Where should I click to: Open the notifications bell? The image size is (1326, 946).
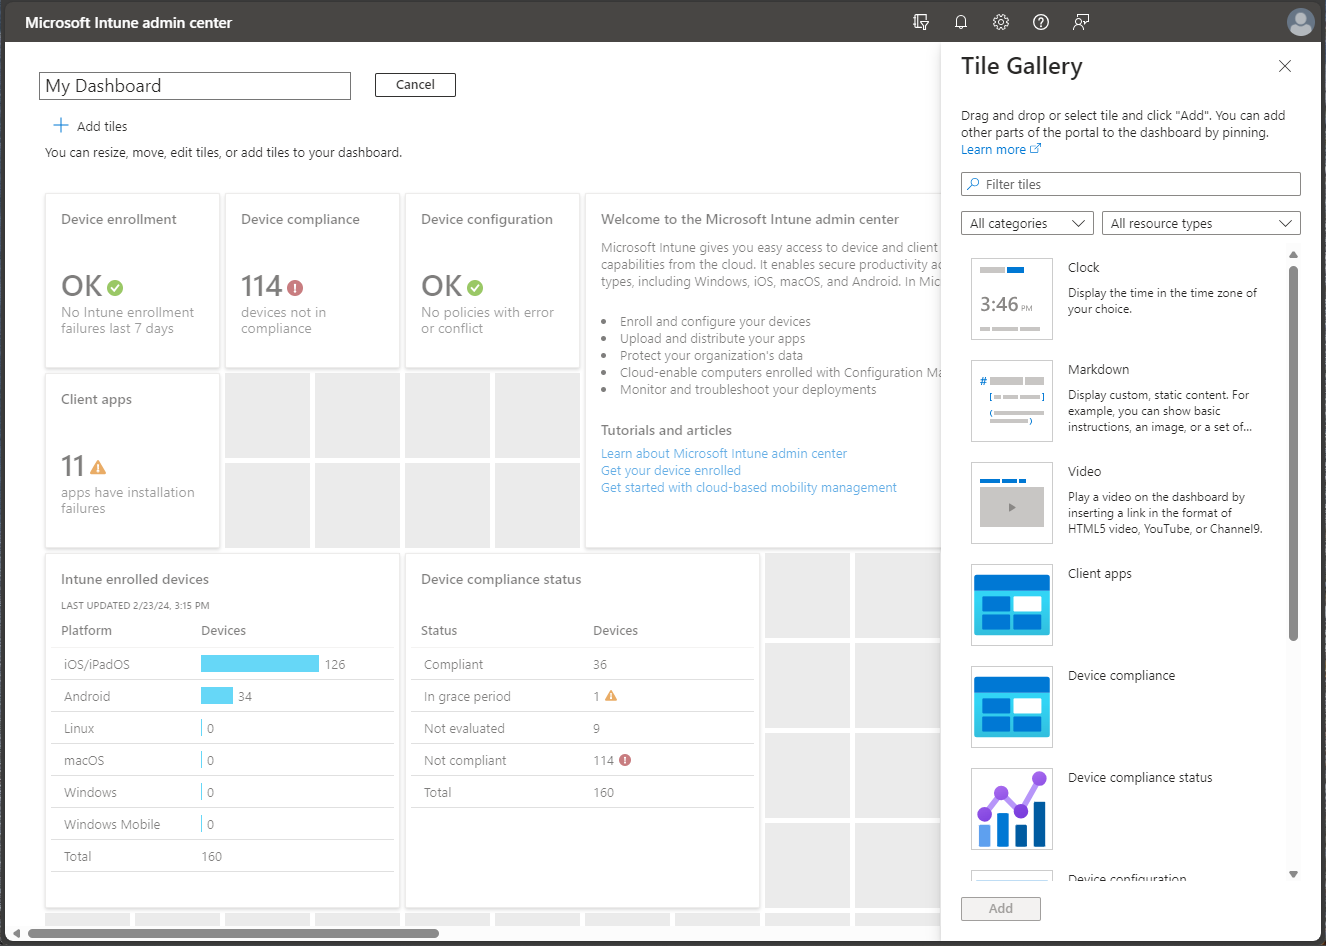pyautogui.click(x=961, y=22)
